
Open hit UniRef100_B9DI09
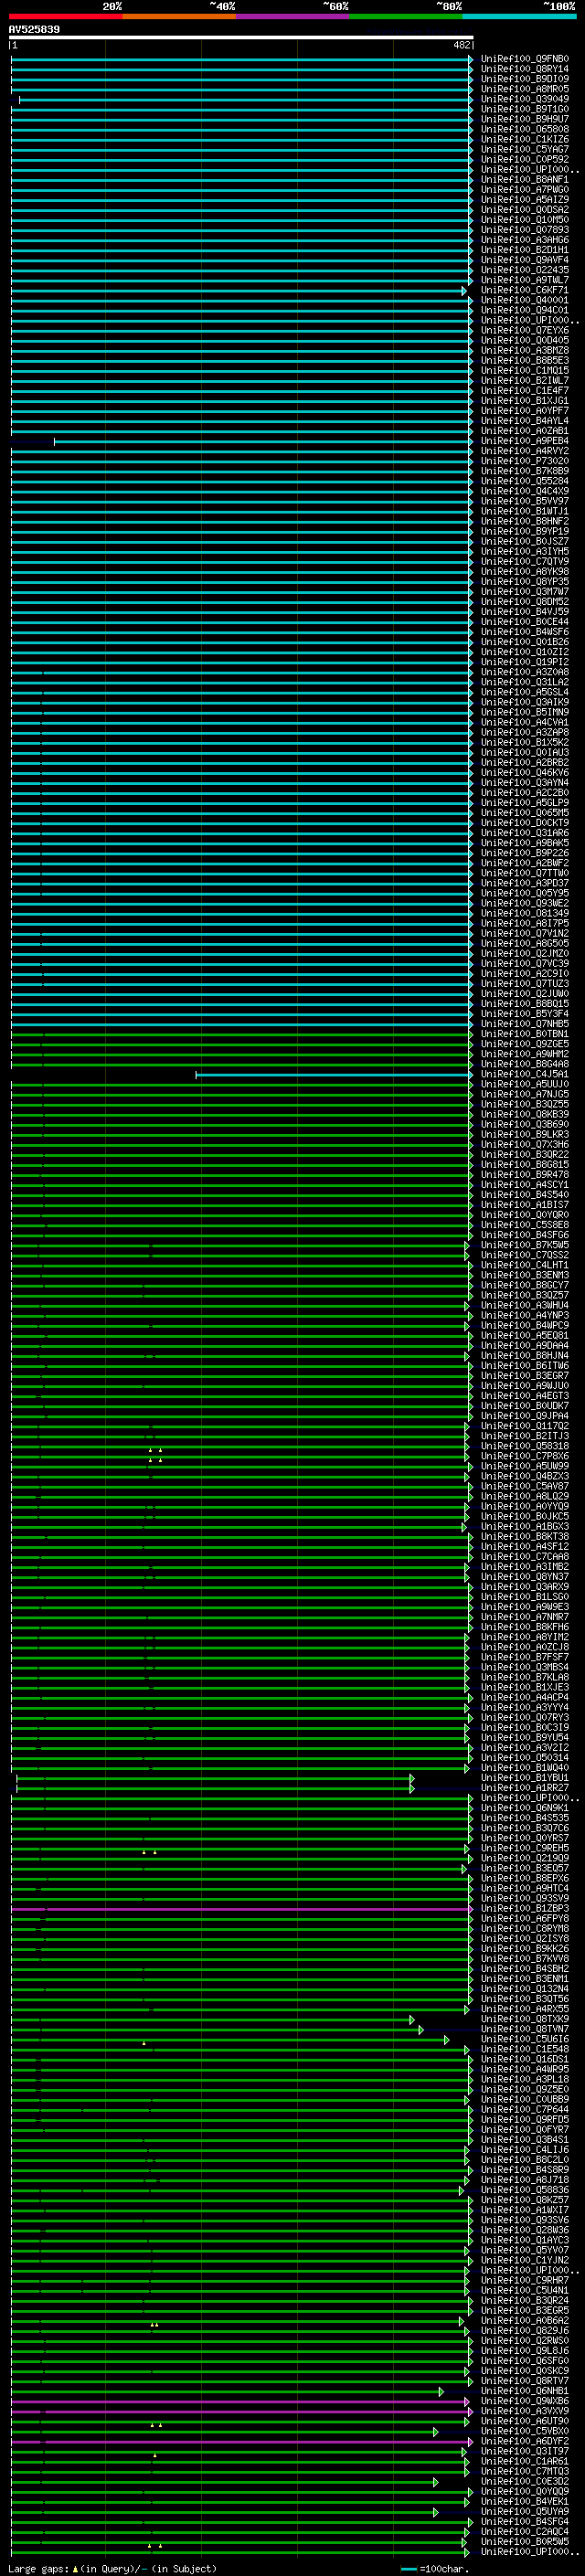[x=524, y=79]
